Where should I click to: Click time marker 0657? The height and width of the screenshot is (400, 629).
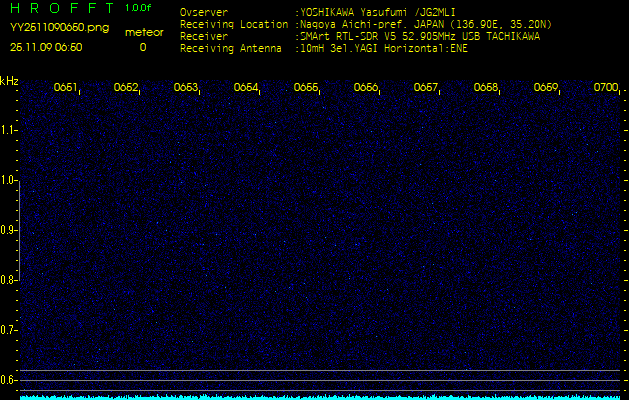click(425, 87)
